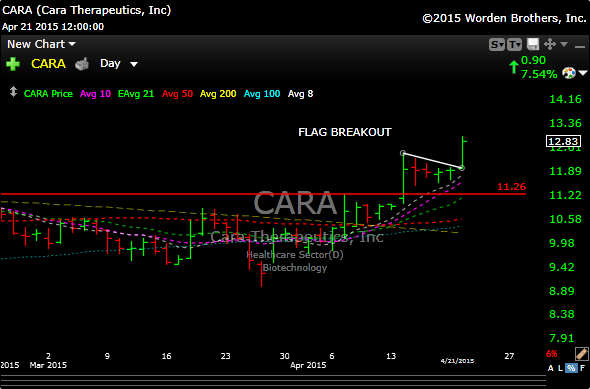Click the 13.36 price scale label
Image resolution: width=590 pixels, height=389 pixels.
point(565,123)
